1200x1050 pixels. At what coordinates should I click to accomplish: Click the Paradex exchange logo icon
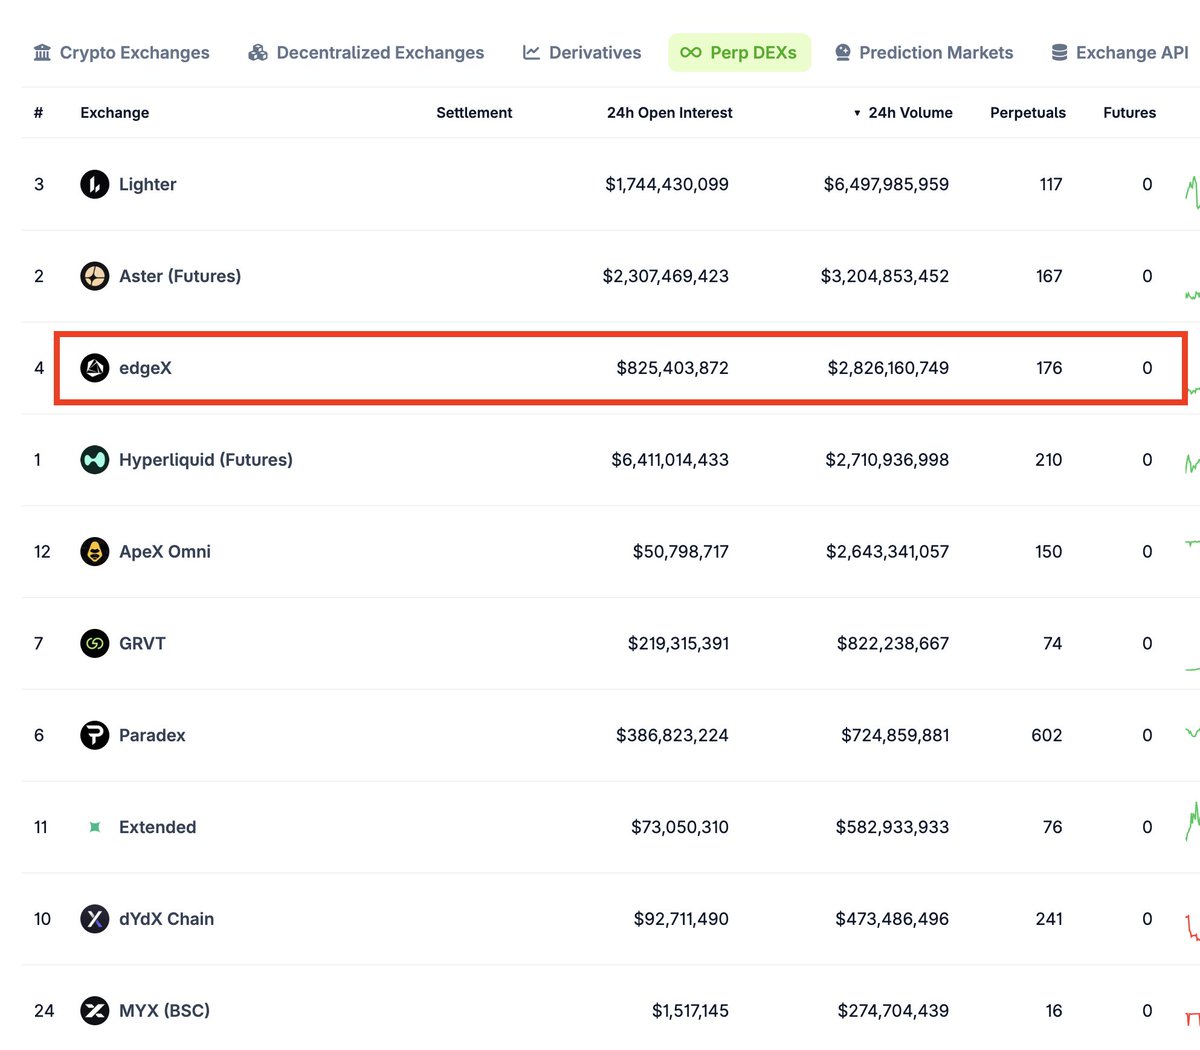[95, 735]
